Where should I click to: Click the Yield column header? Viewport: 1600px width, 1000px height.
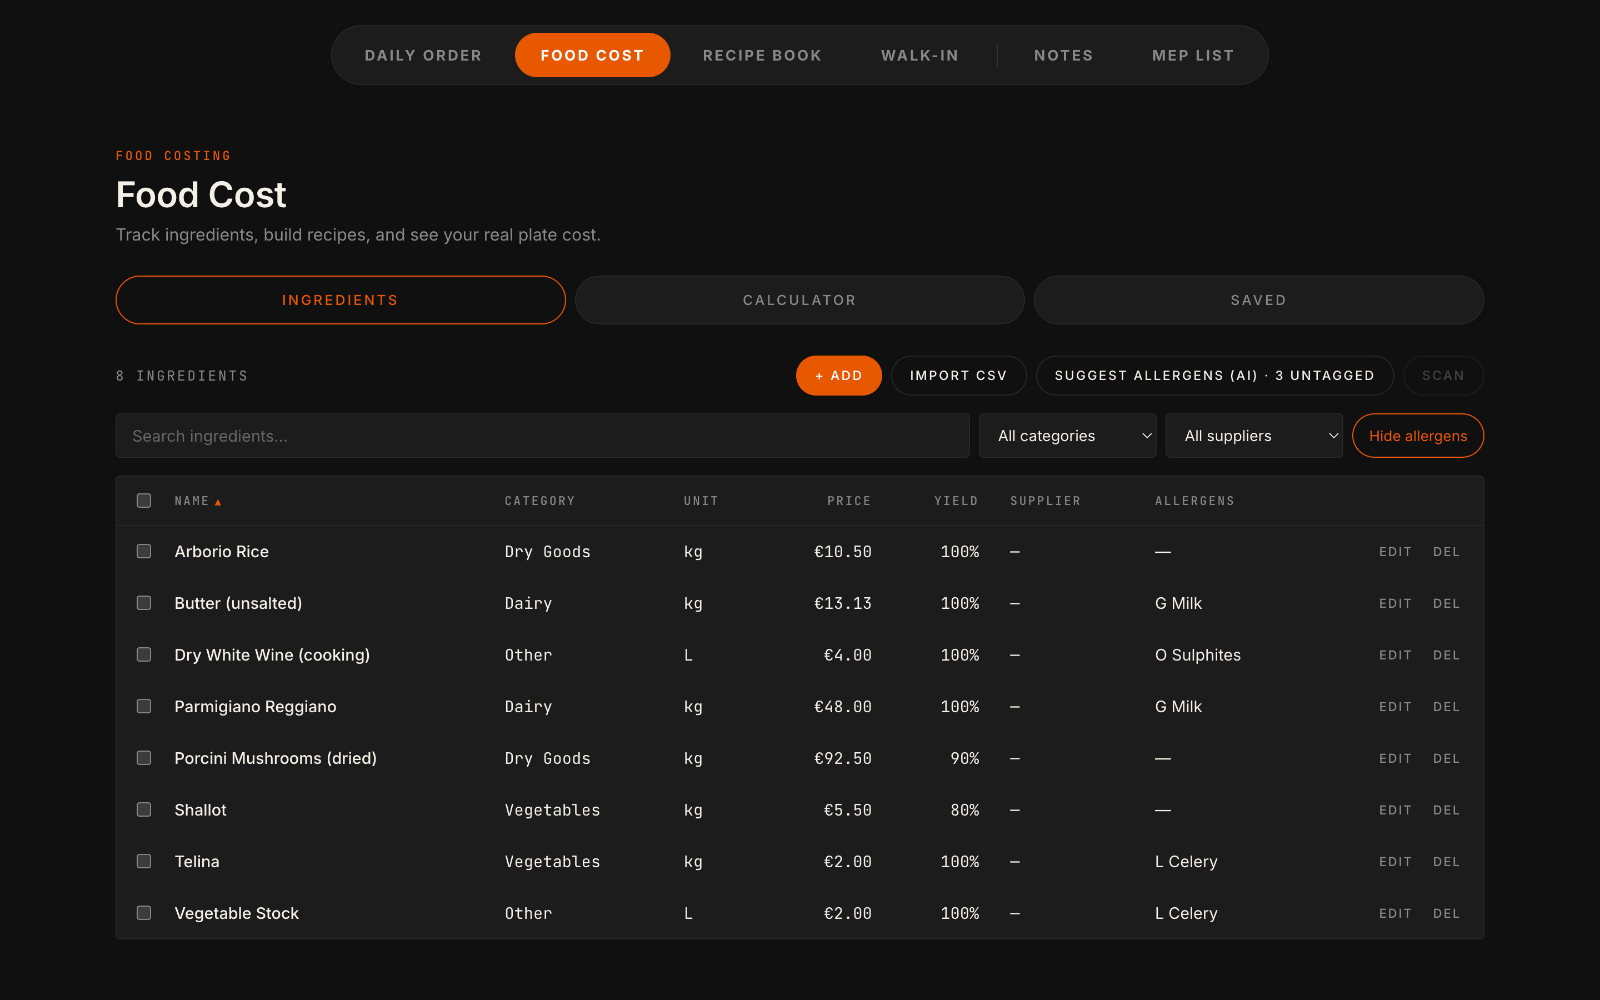coord(956,501)
